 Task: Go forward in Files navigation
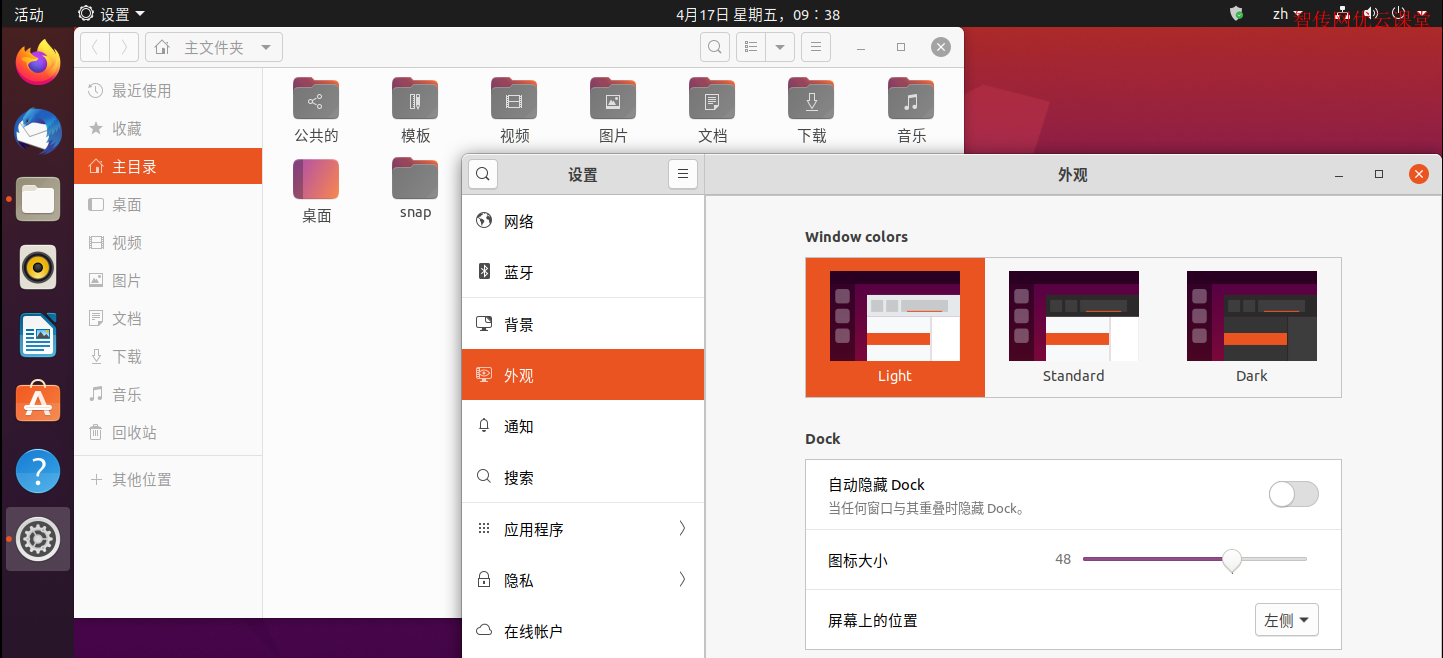(124, 47)
